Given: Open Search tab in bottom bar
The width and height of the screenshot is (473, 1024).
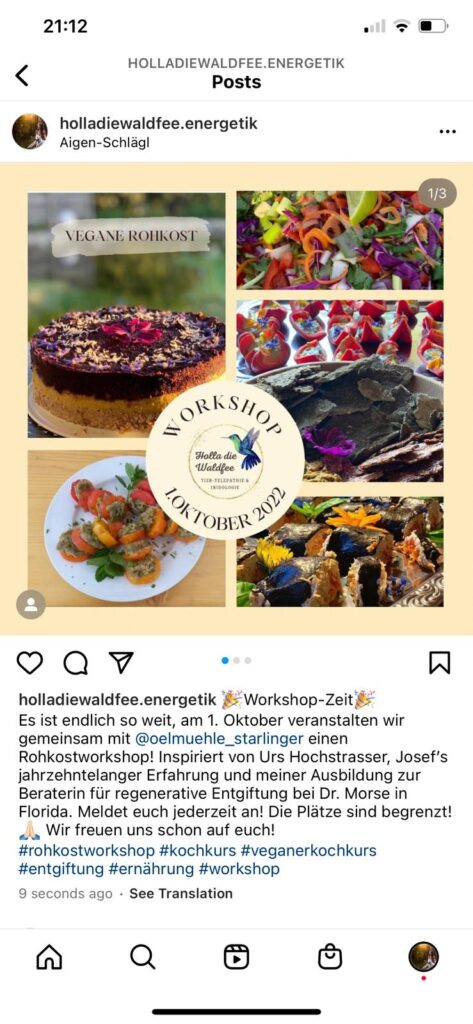Looking at the screenshot, I should click(x=142, y=957).
